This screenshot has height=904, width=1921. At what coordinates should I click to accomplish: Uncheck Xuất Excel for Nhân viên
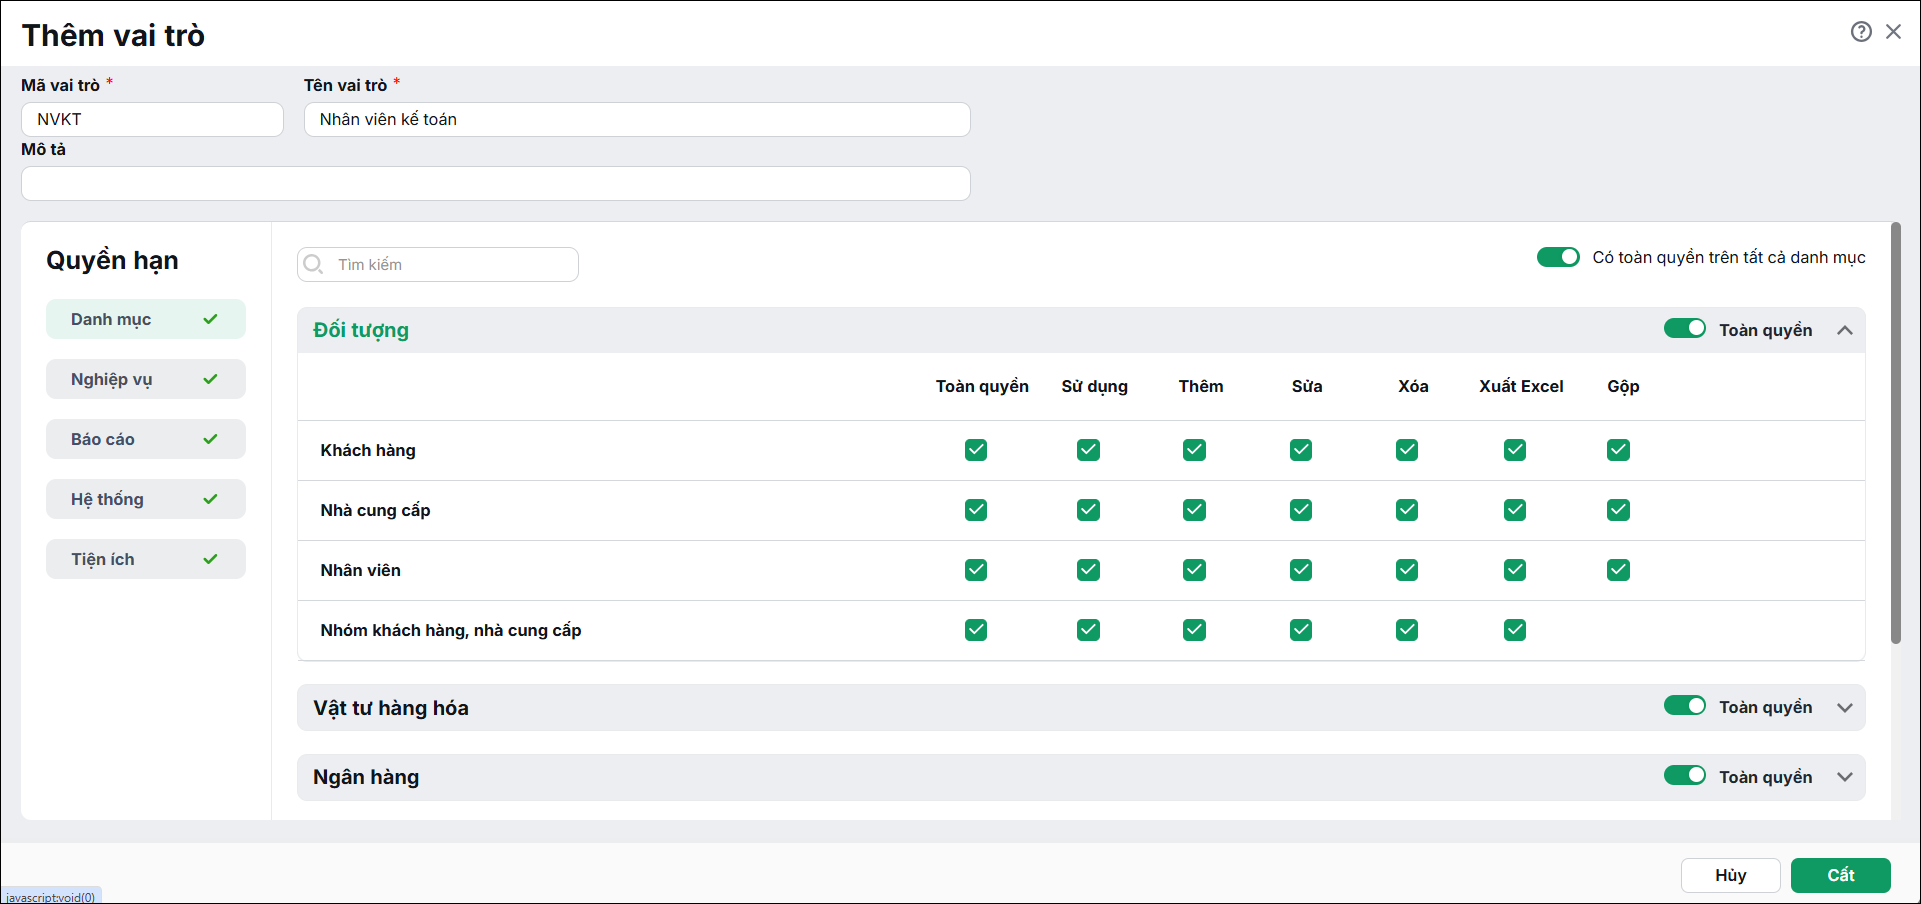click(x=1515, y=570)
